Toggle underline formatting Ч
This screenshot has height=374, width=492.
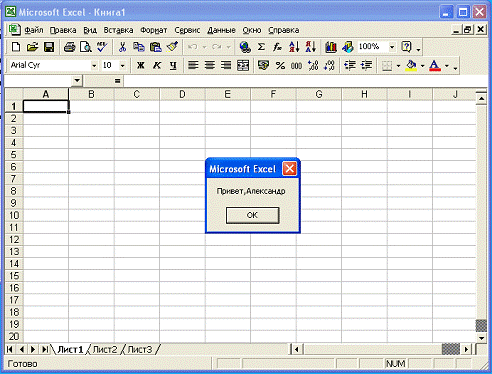click(173, 65)
